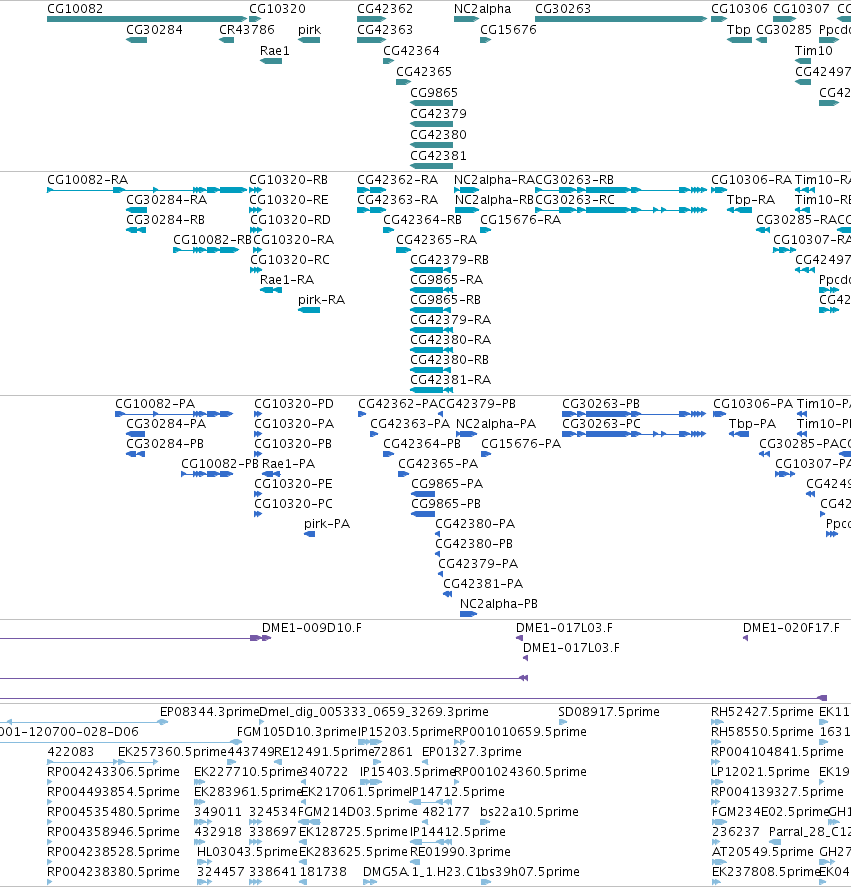
Task: Click EST RP004238380.5prime label
Action: click(113, 872)
